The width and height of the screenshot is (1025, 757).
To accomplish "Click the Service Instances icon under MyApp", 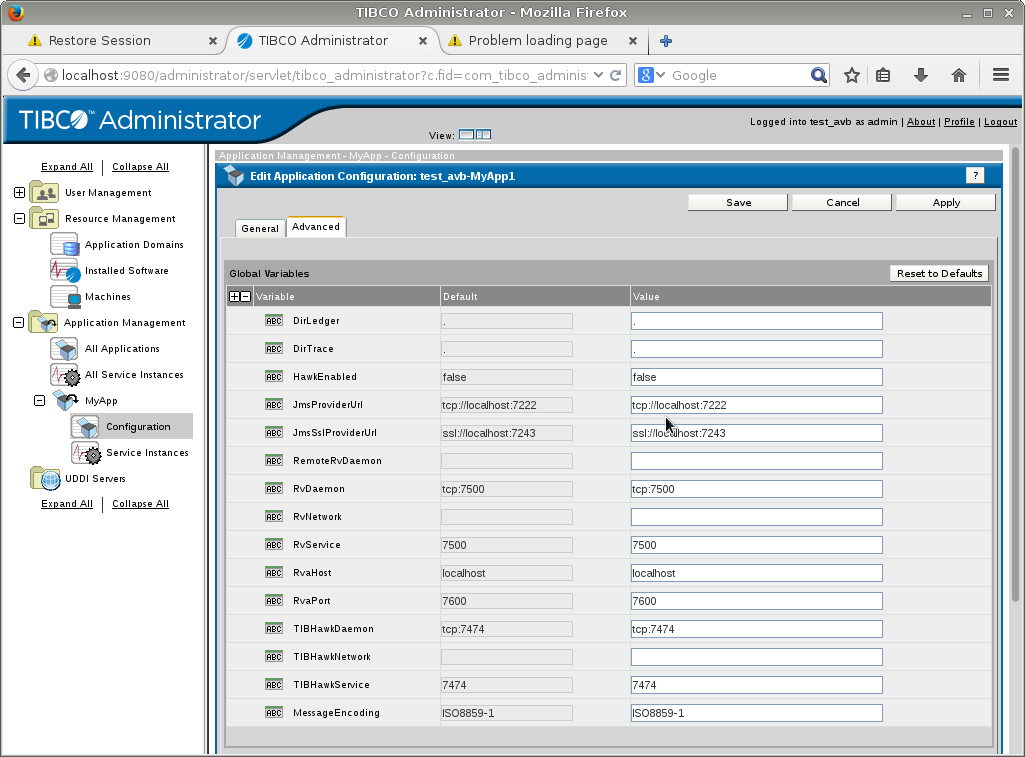I will 86,453.
